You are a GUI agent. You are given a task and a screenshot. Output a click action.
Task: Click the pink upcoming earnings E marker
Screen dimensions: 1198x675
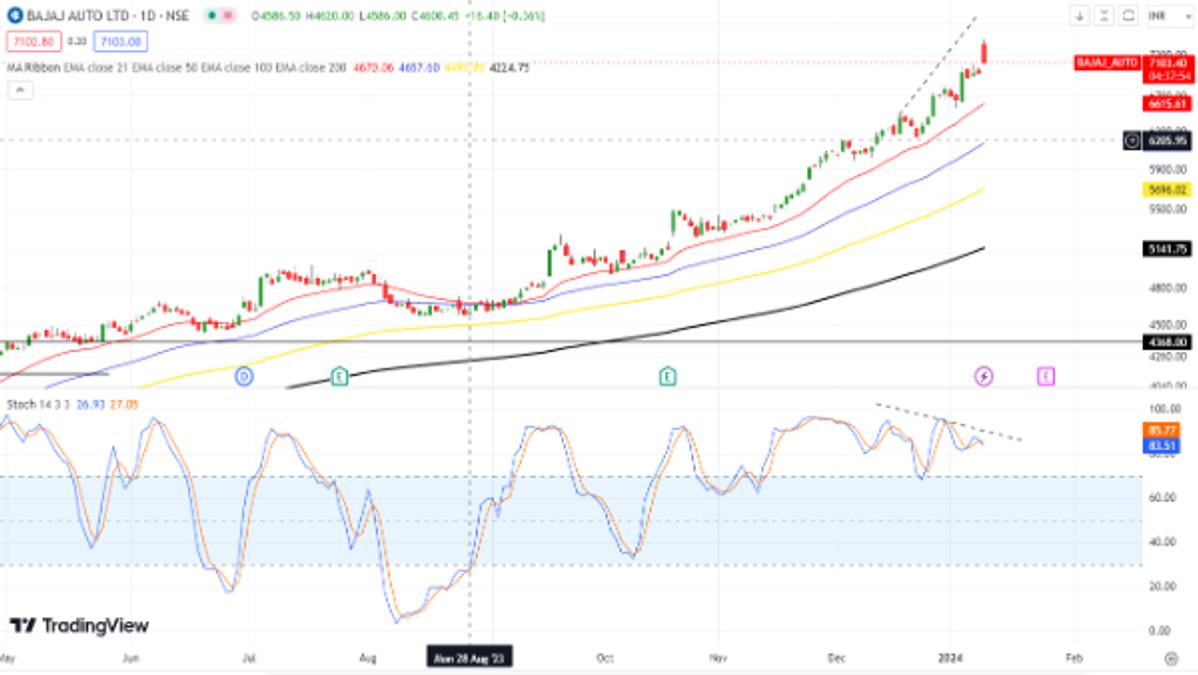1046,376
